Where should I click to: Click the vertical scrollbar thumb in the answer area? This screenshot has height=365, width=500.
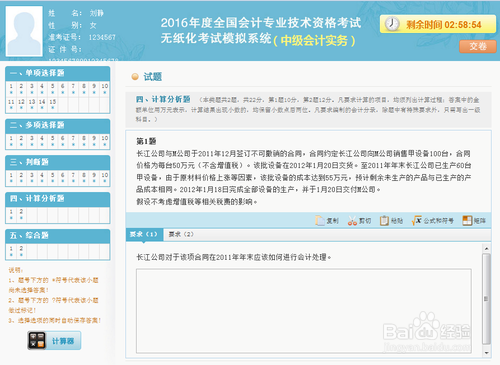point(486,299)
